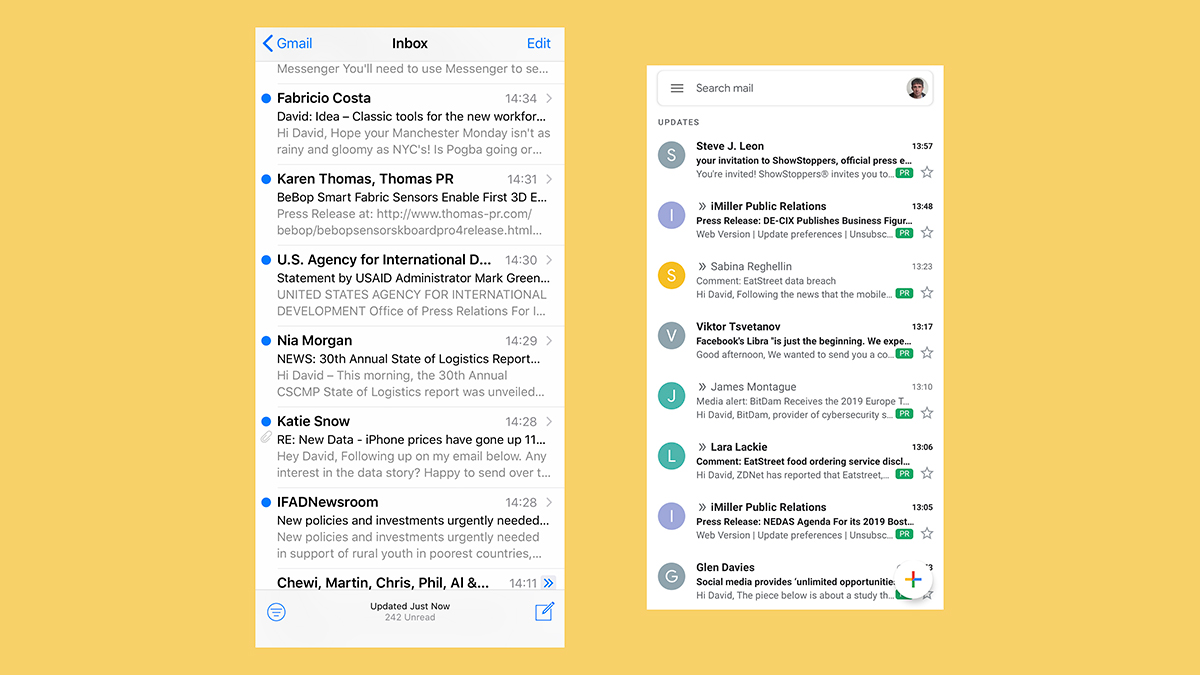Open chevron on Katie Snow row
Viewport: 1200px width, 675px height.
tap(549, 422)
